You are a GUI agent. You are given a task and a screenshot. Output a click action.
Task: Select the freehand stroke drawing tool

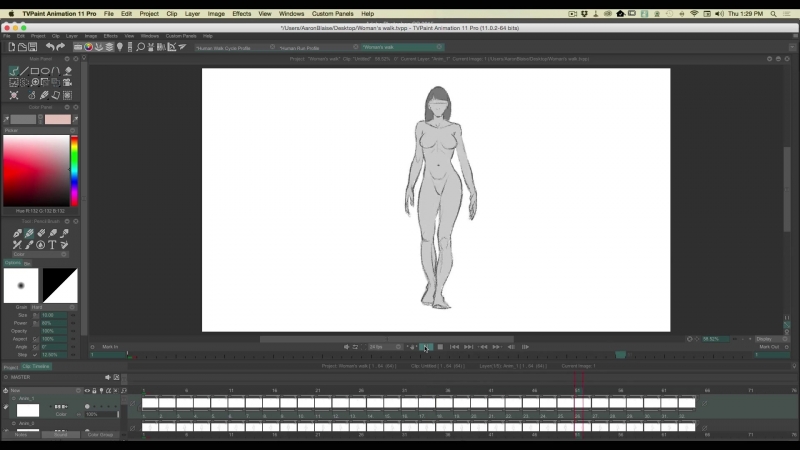14,71
